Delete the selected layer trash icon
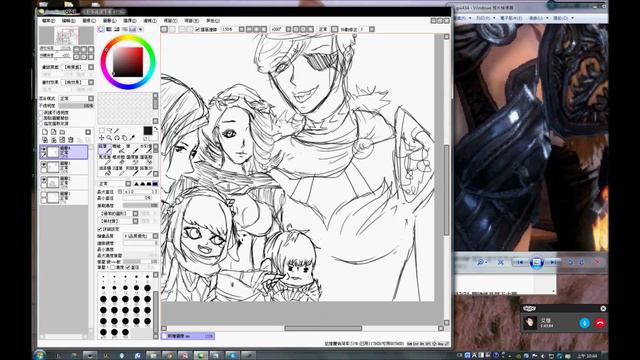 [x=71, y=140]
